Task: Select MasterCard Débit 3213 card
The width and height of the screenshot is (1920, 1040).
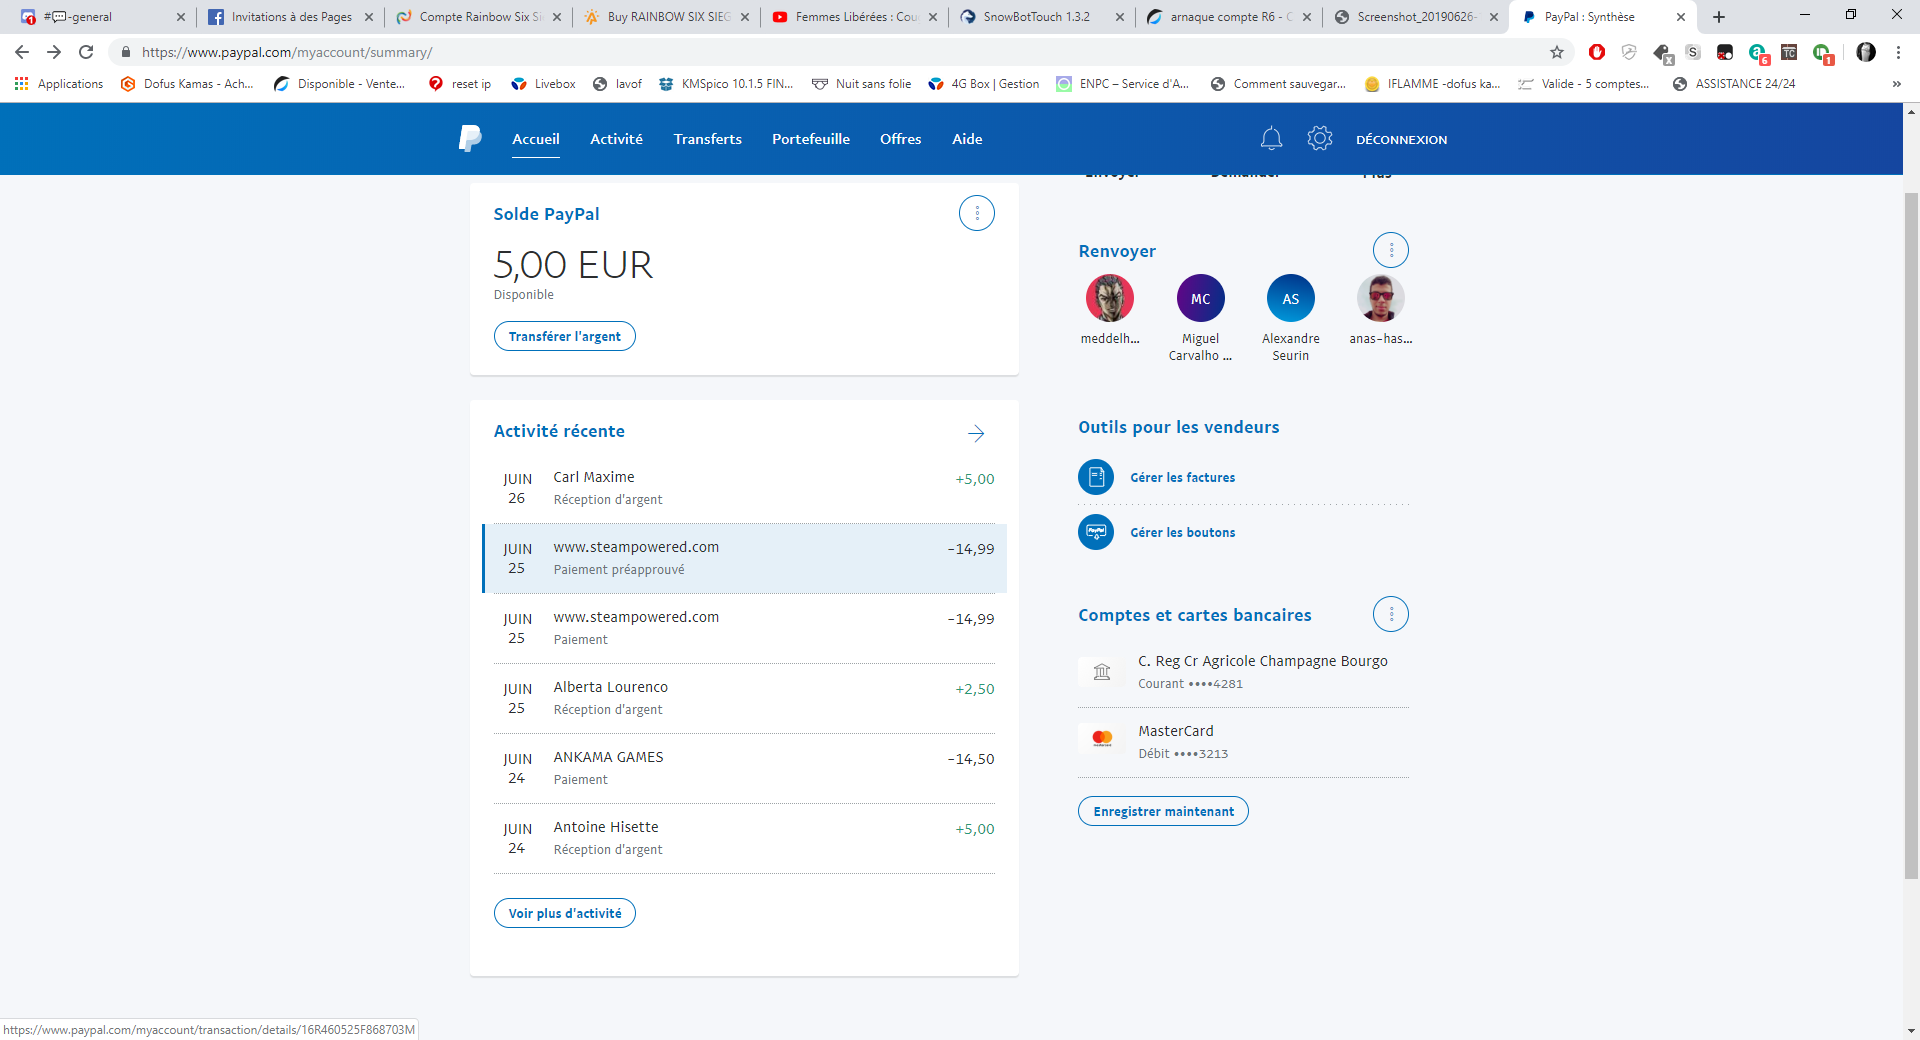Action: (x=1243, y=742)
